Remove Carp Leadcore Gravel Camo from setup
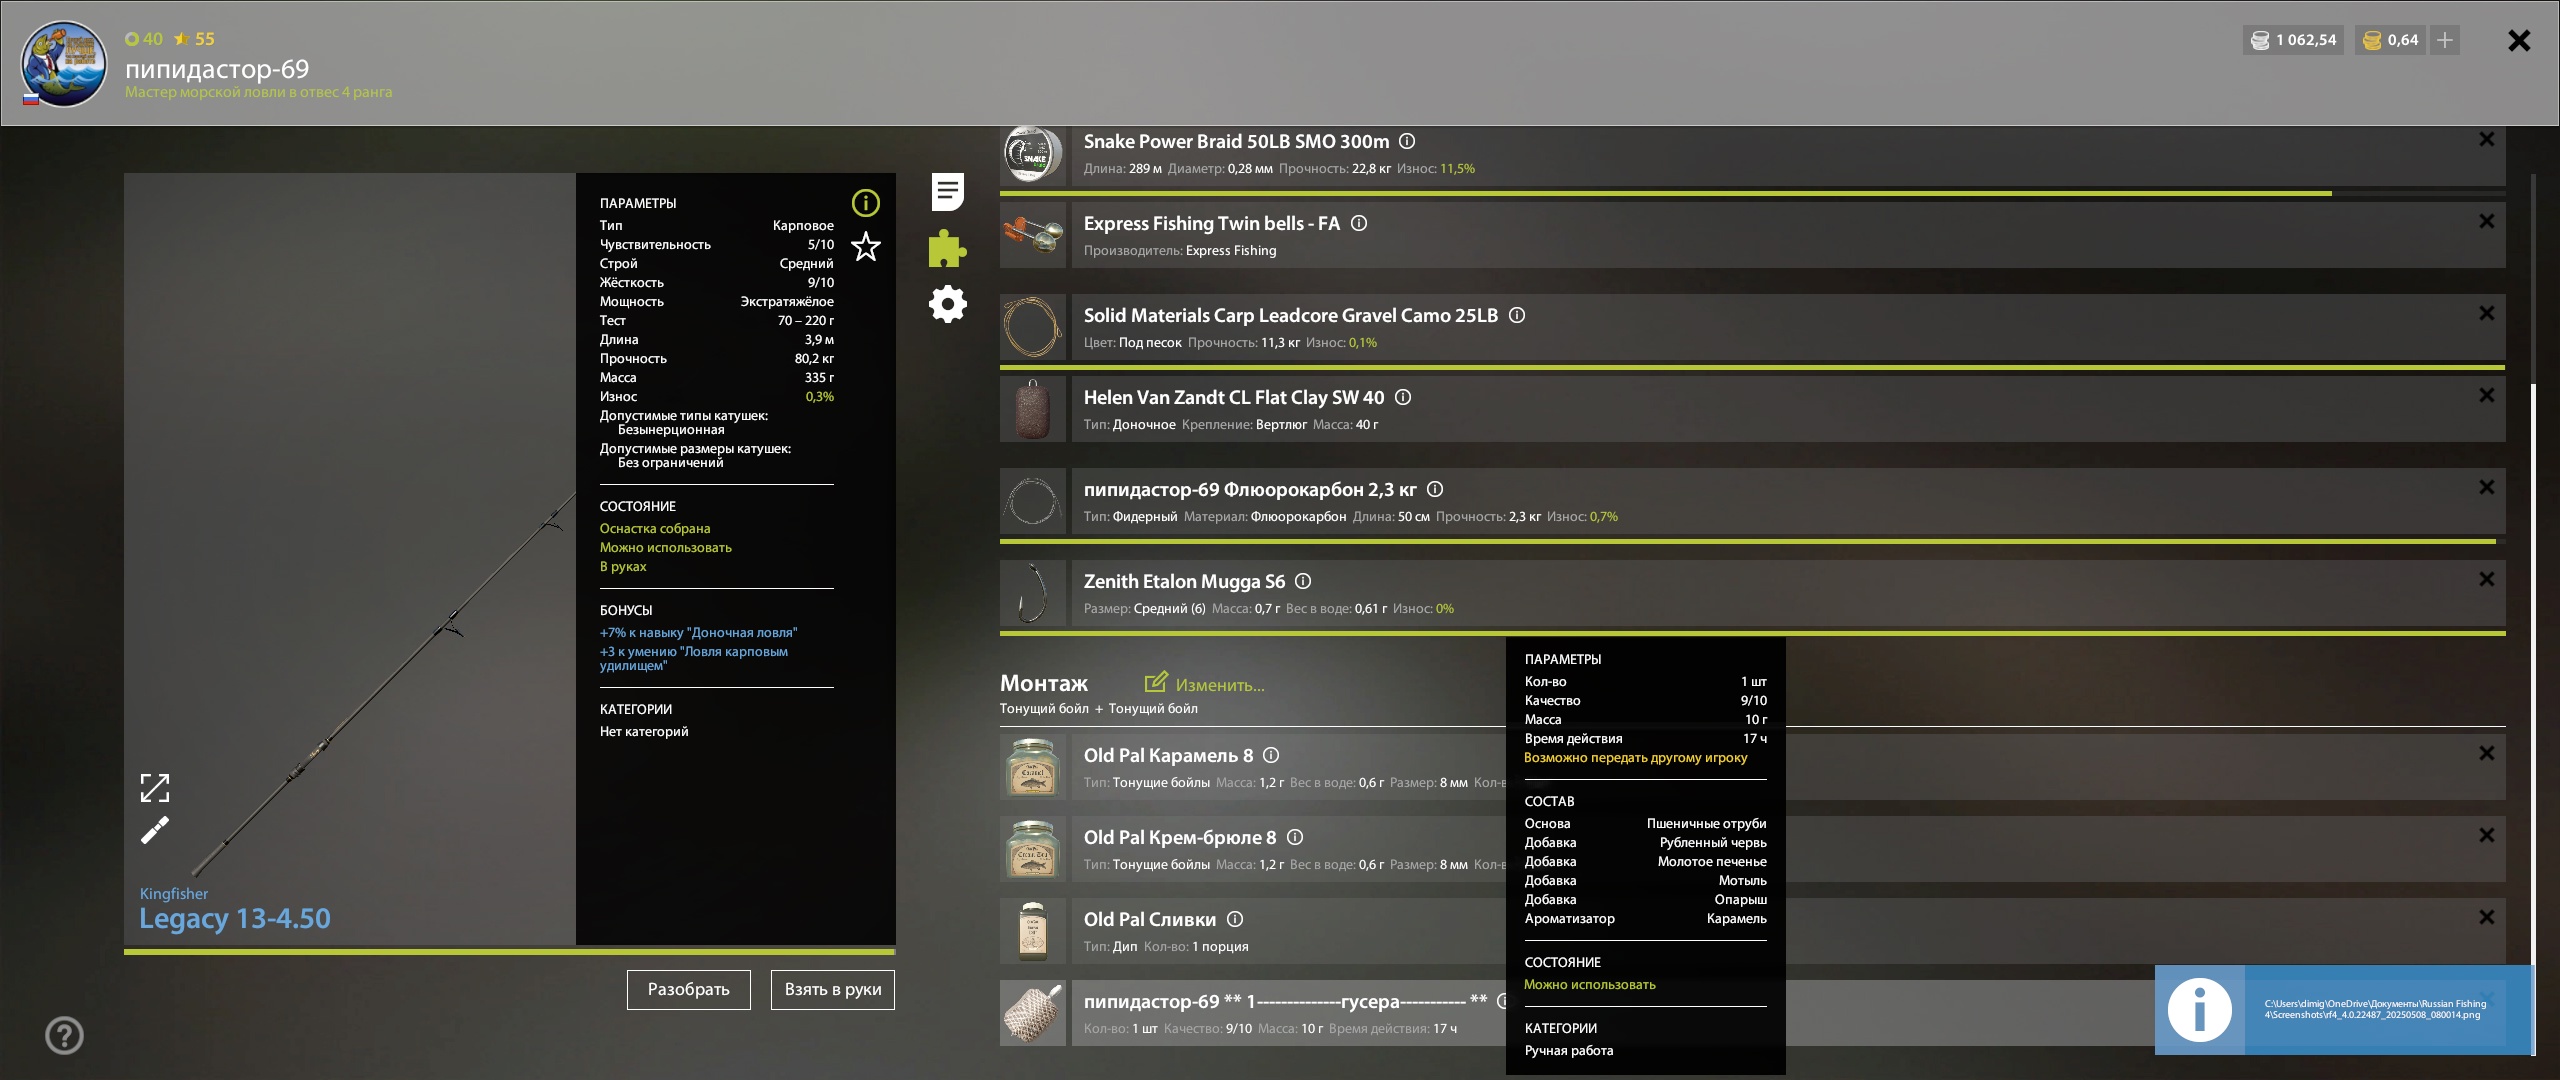2560x1080 pixels. point(2487,313)
